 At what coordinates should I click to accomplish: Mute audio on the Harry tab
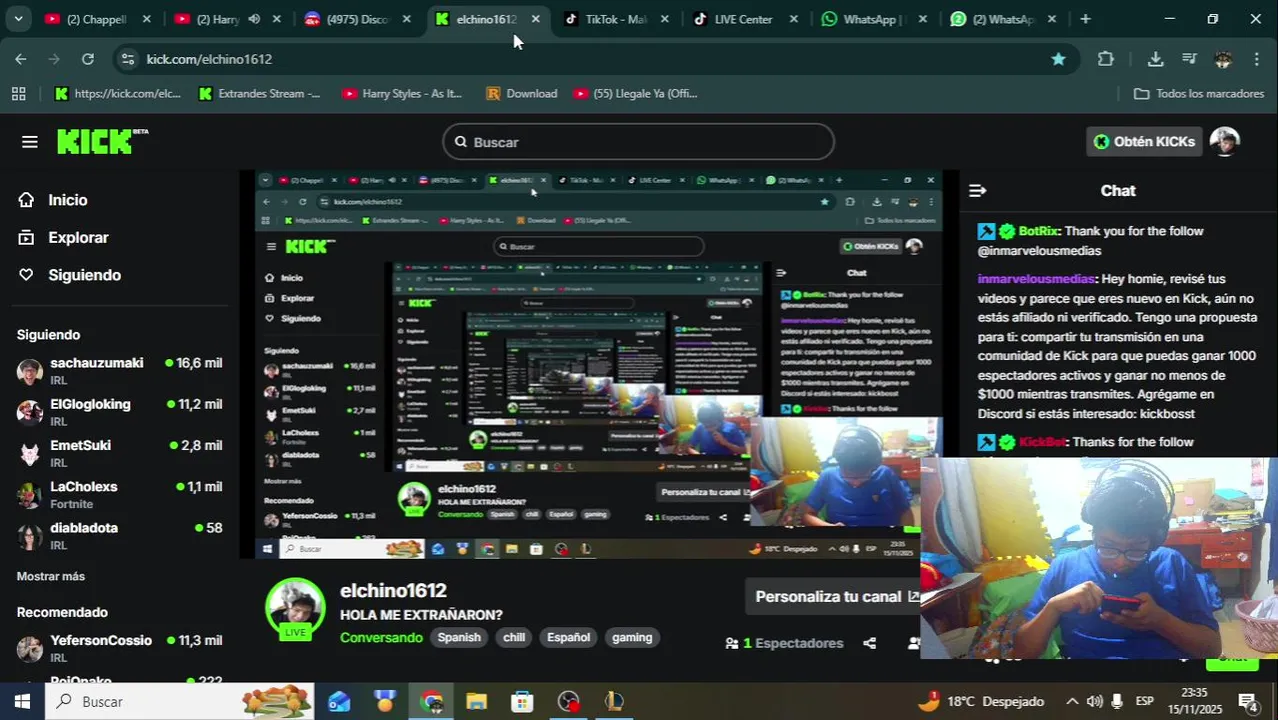(x=254, y=19)
